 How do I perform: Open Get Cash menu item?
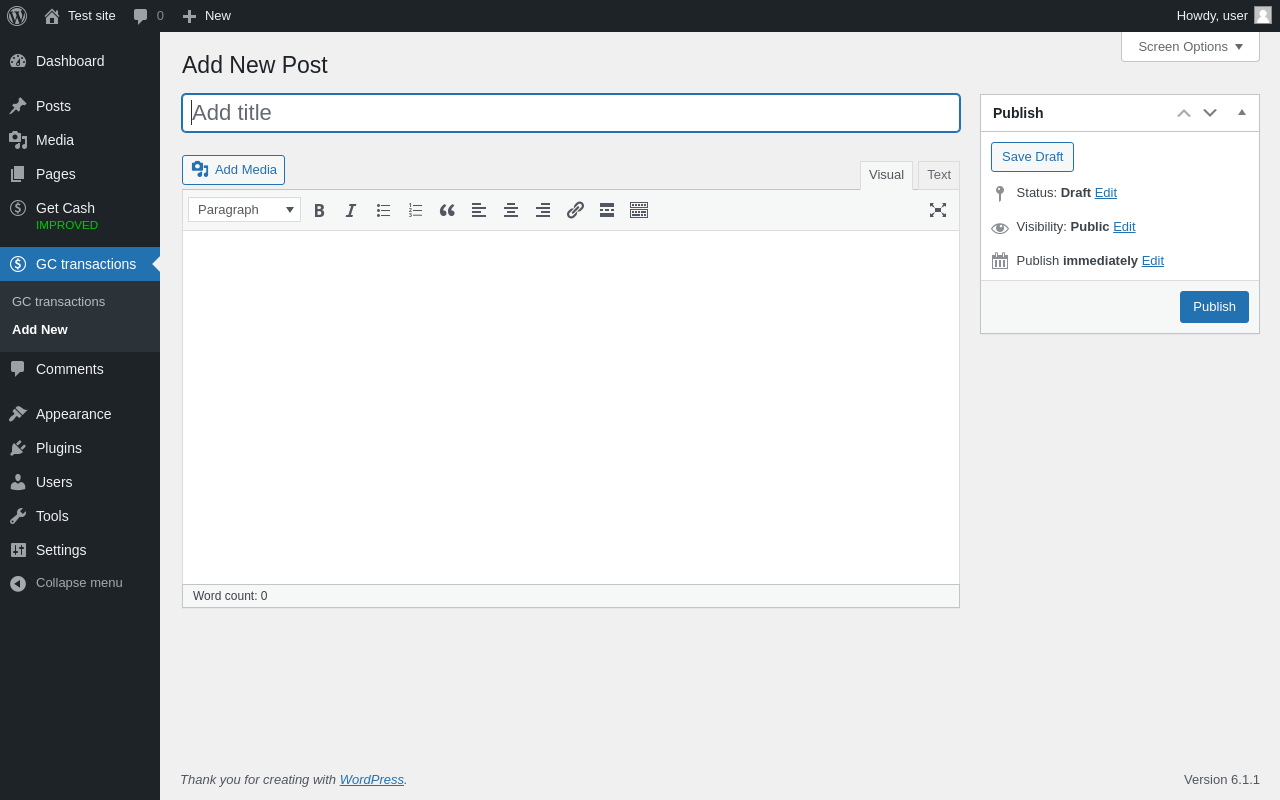80,215
